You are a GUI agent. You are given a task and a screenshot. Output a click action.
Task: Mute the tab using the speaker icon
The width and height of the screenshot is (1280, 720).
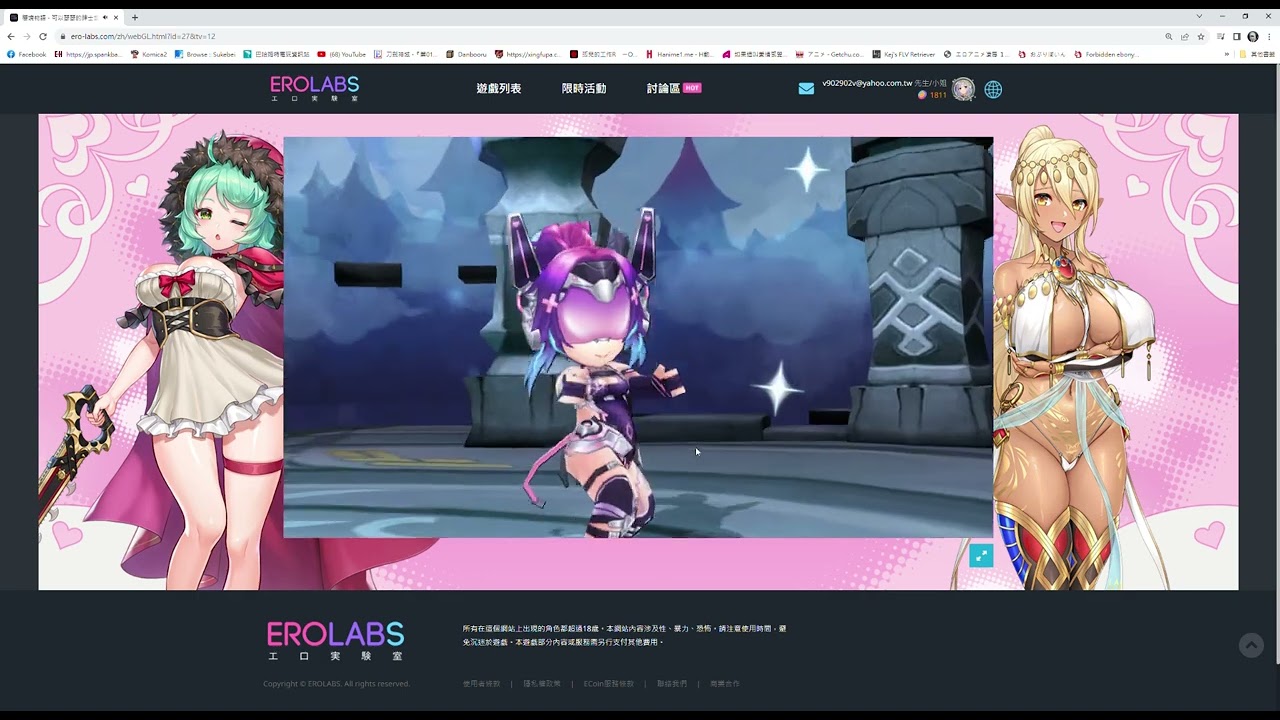pyautogui.click(x=105, y=17)
